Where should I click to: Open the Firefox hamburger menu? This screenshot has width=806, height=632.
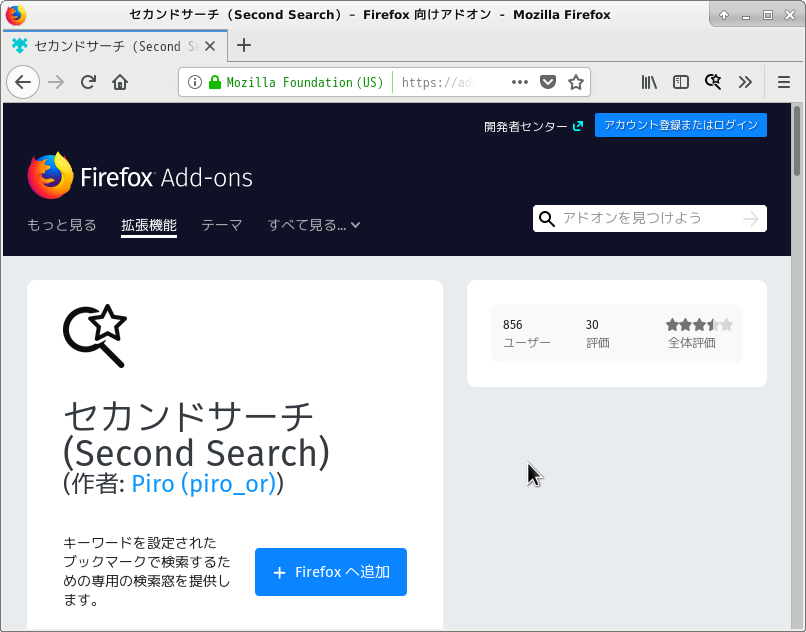pyautogui.click(x=781, y=82)
